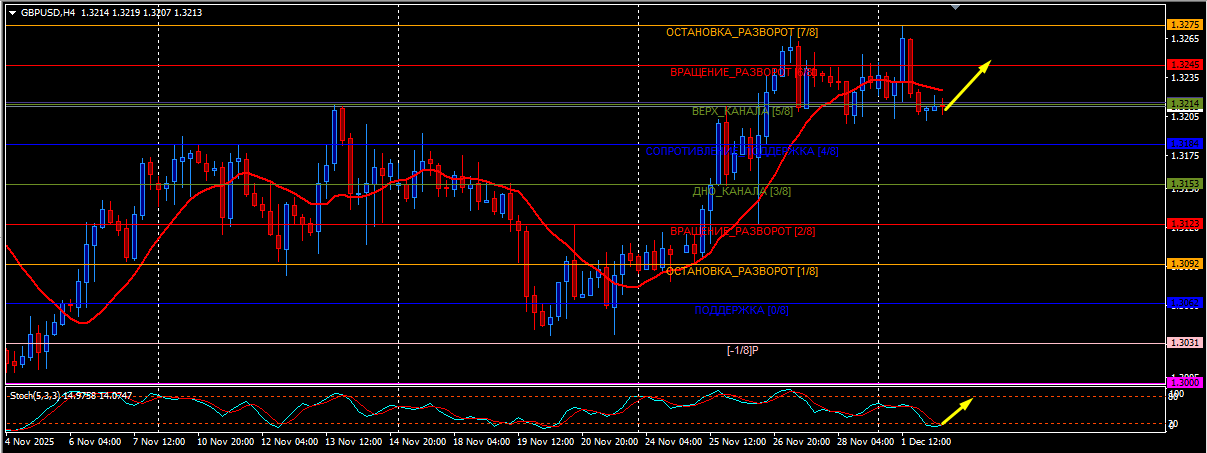Click the 1.3092 orange price tag

coord(1184,263)
